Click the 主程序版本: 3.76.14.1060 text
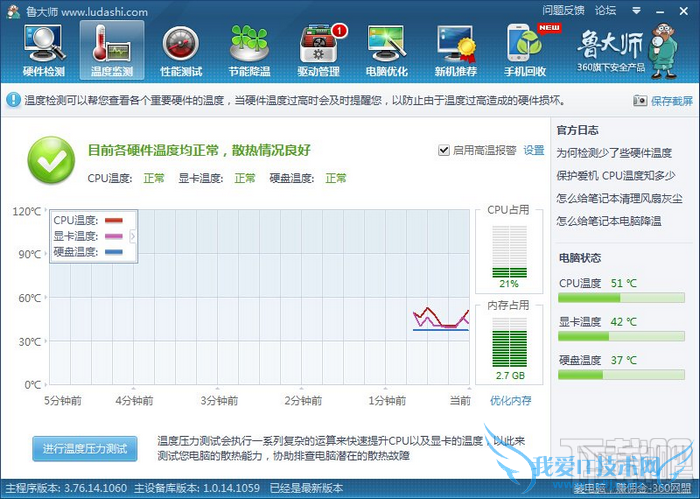 pyautogui.click(x=66, y=488)
